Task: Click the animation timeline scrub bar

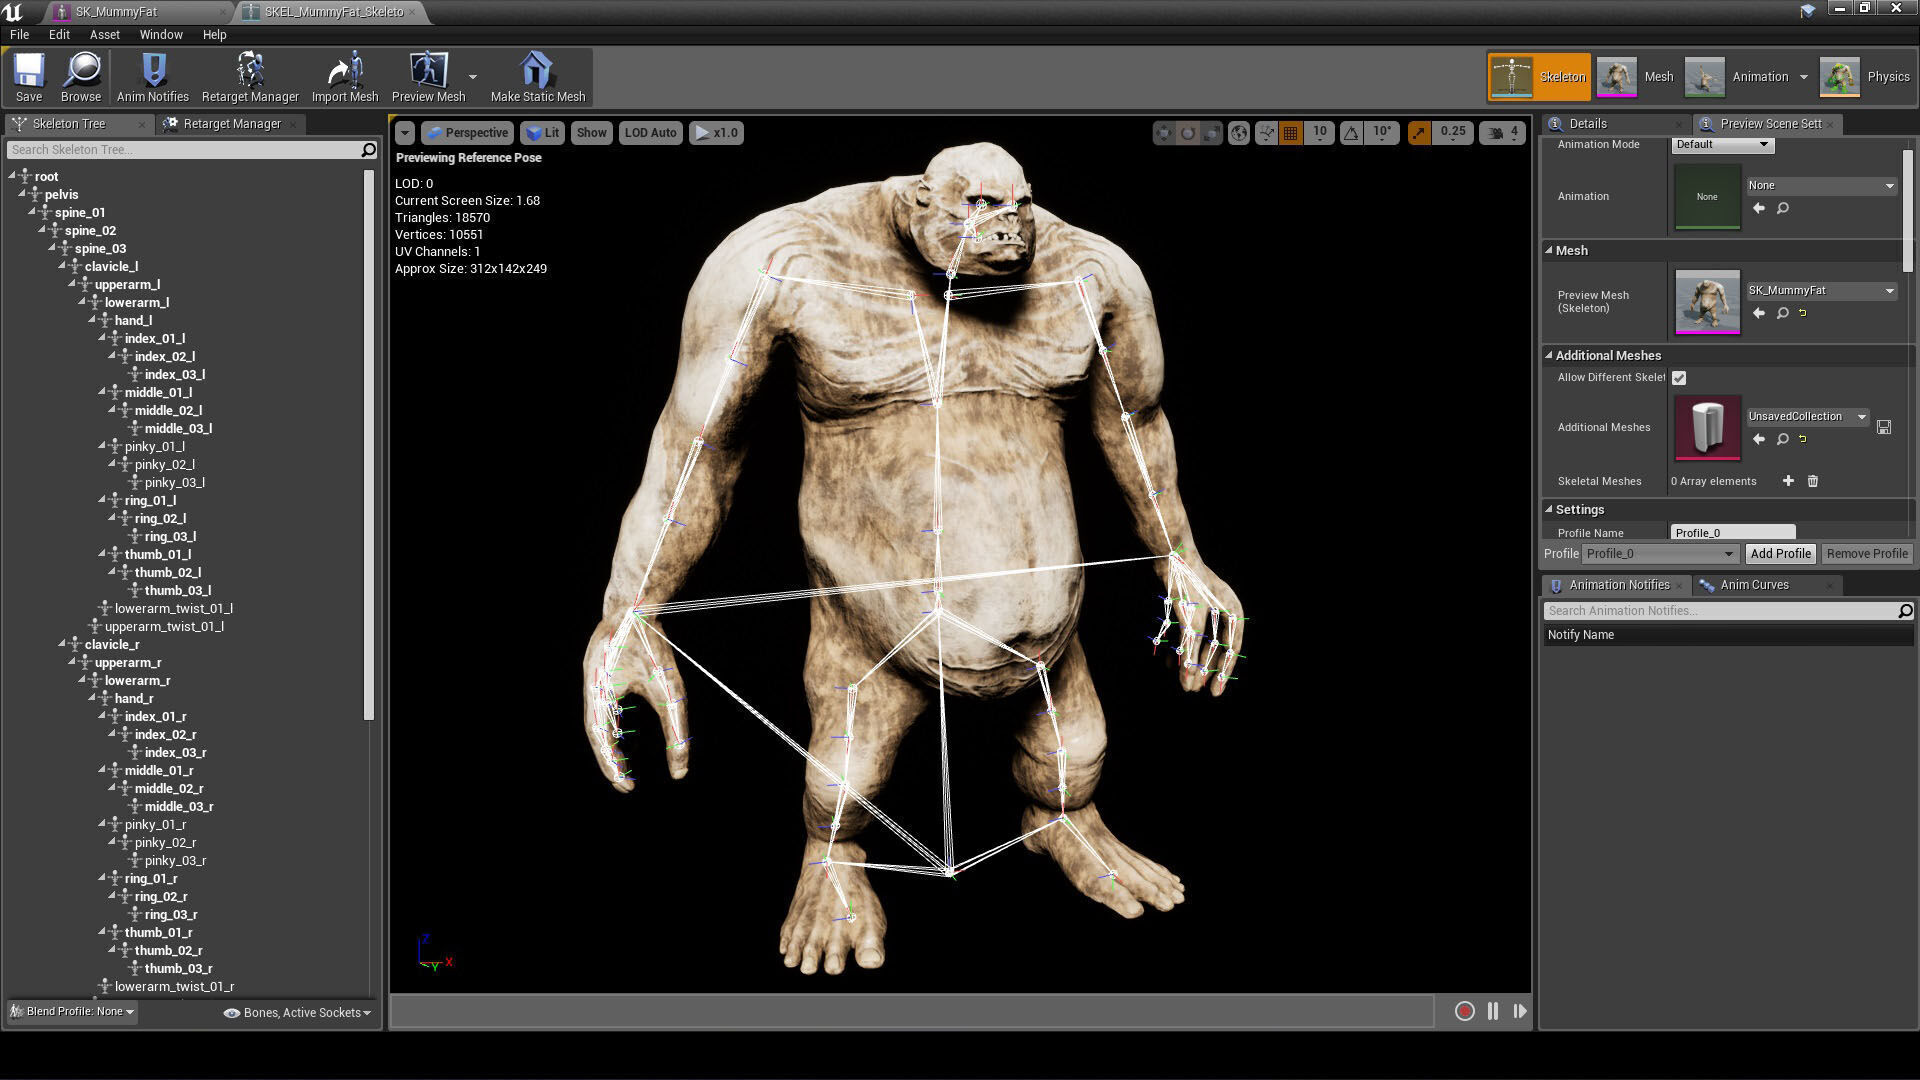Action: point(912,1012)
